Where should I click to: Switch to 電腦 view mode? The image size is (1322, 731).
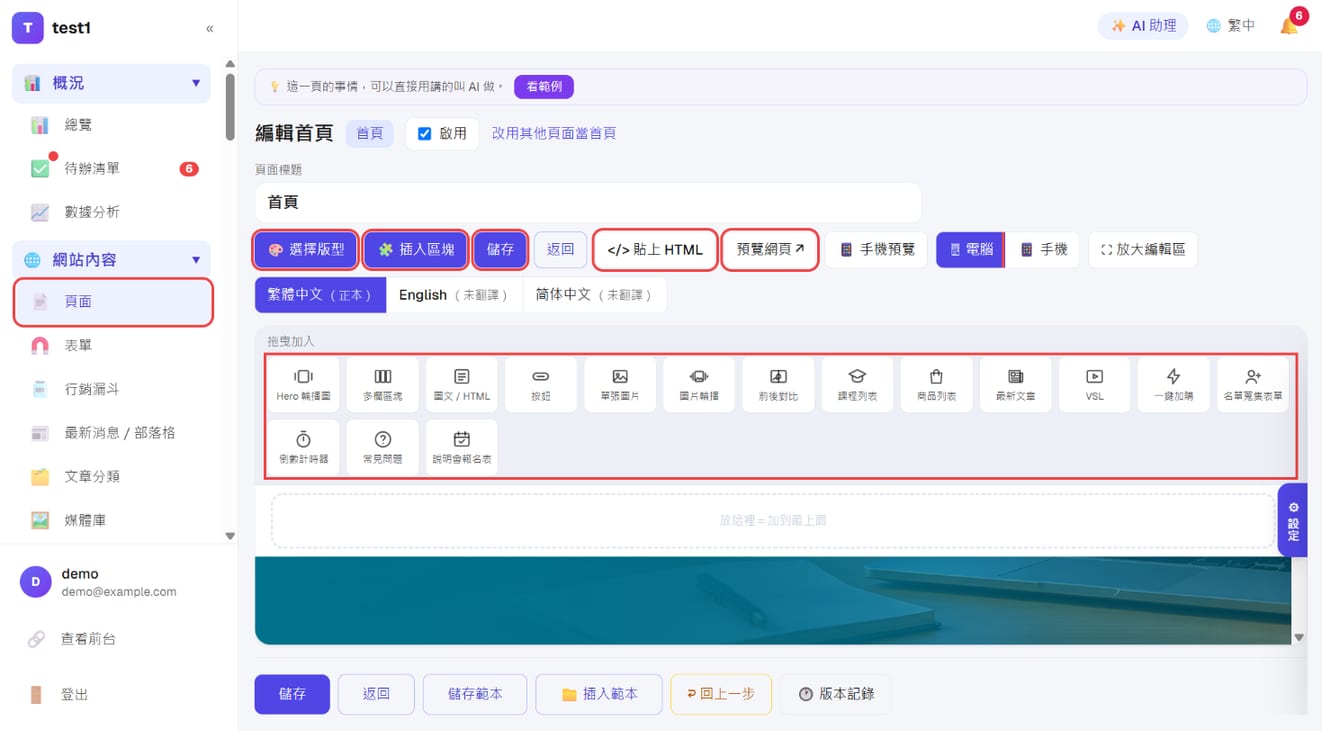969,249
